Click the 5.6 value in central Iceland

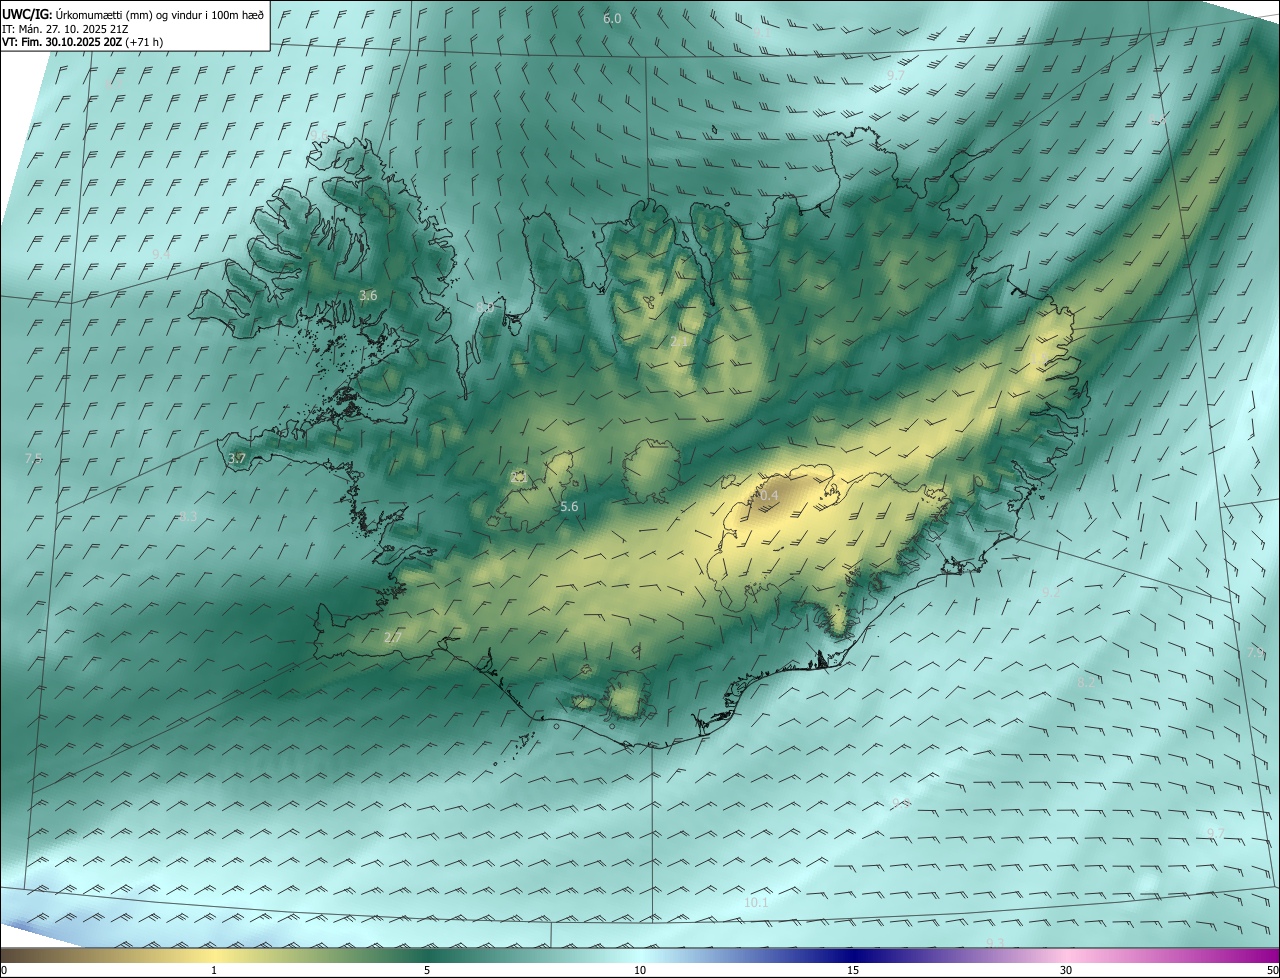(569, 507)
